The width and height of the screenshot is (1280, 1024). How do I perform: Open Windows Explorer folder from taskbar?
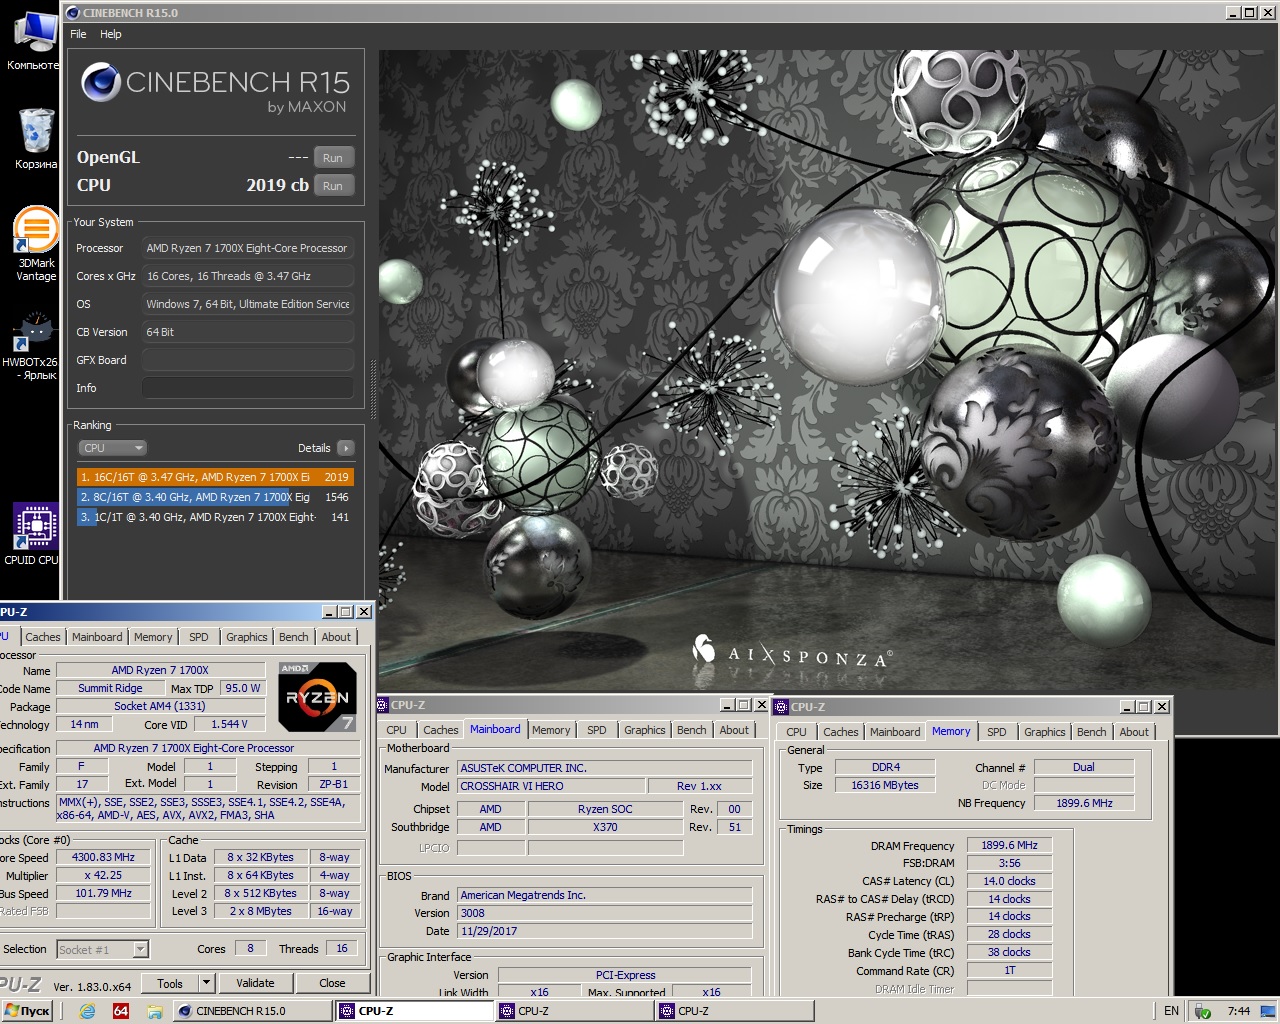[x=155, y=1011]
